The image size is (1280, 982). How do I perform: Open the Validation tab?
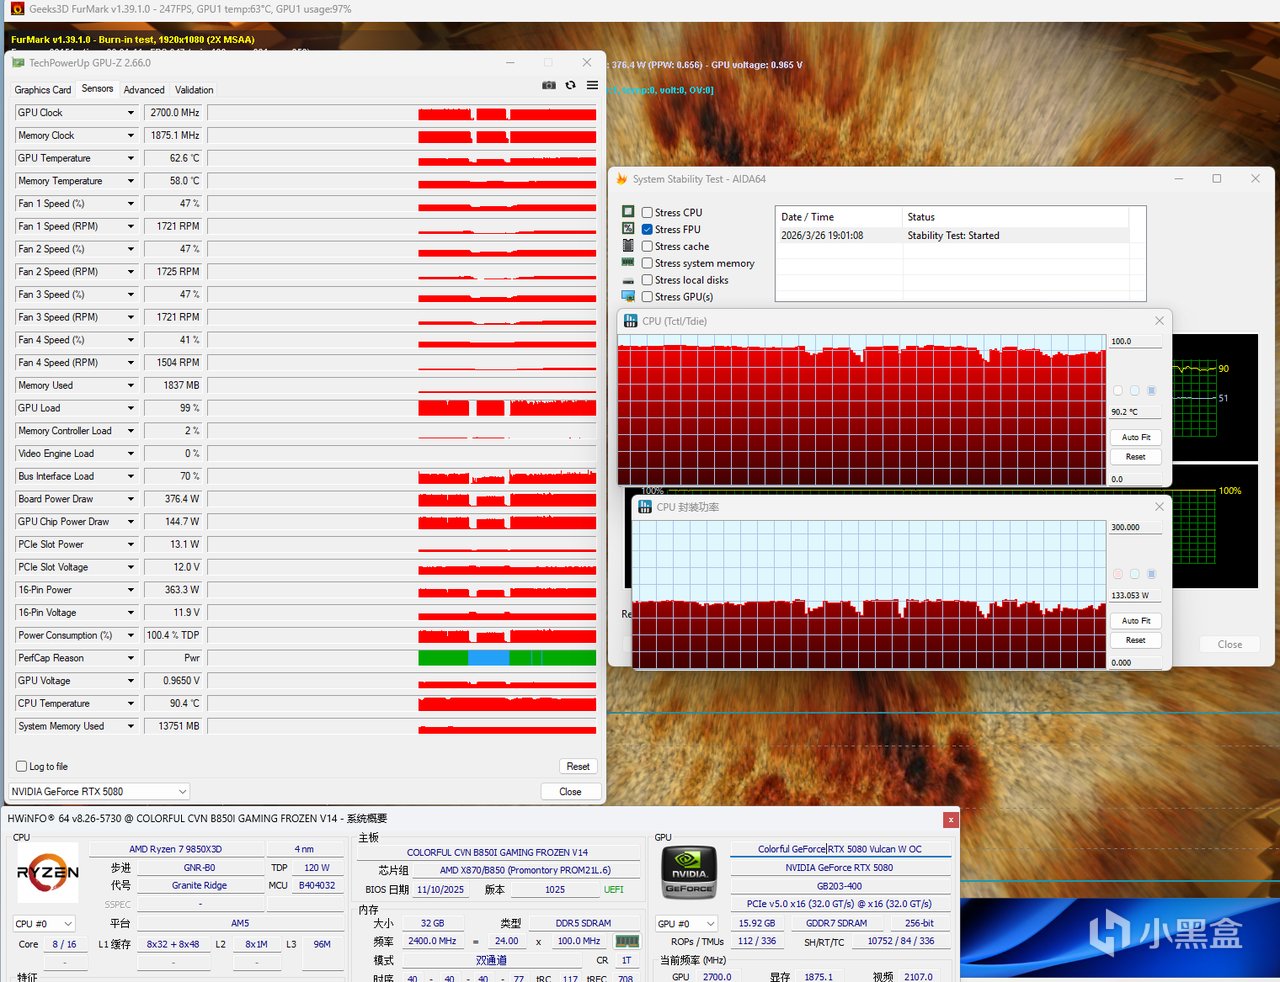(x=194, y=90)
